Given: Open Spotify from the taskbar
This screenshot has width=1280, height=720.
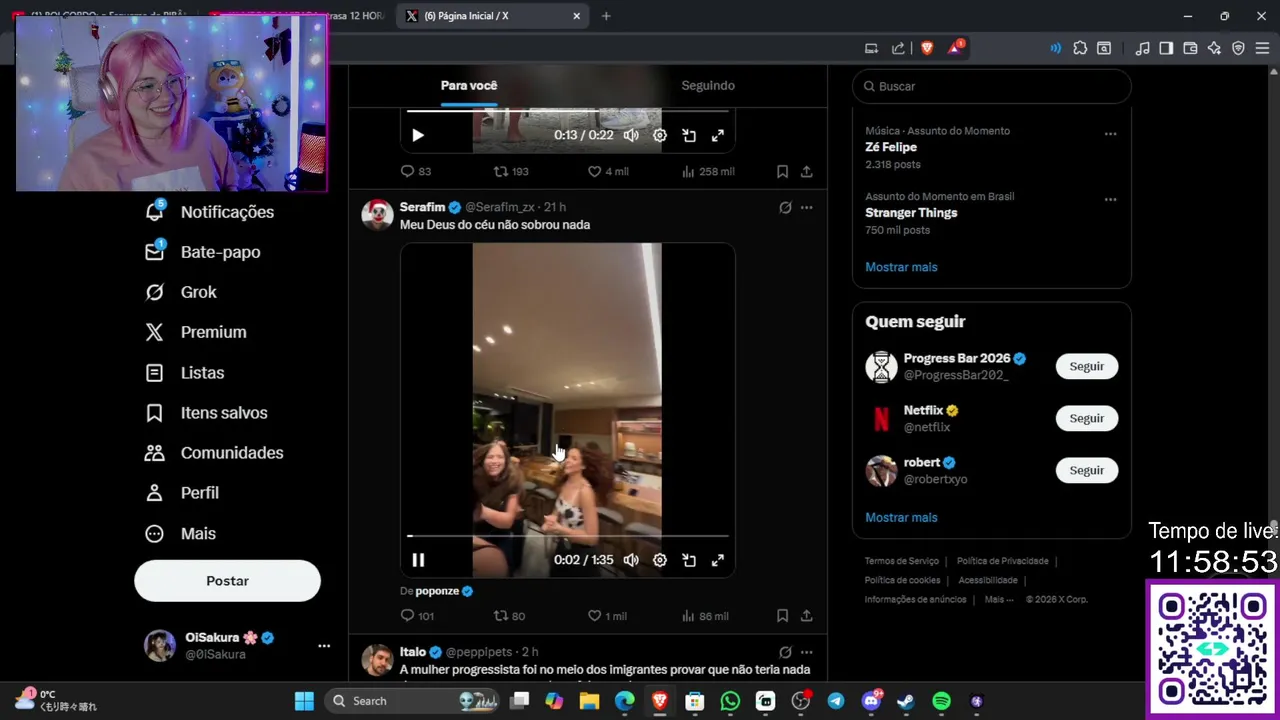Looking at the screenshot, I should (x=941, y=702).
